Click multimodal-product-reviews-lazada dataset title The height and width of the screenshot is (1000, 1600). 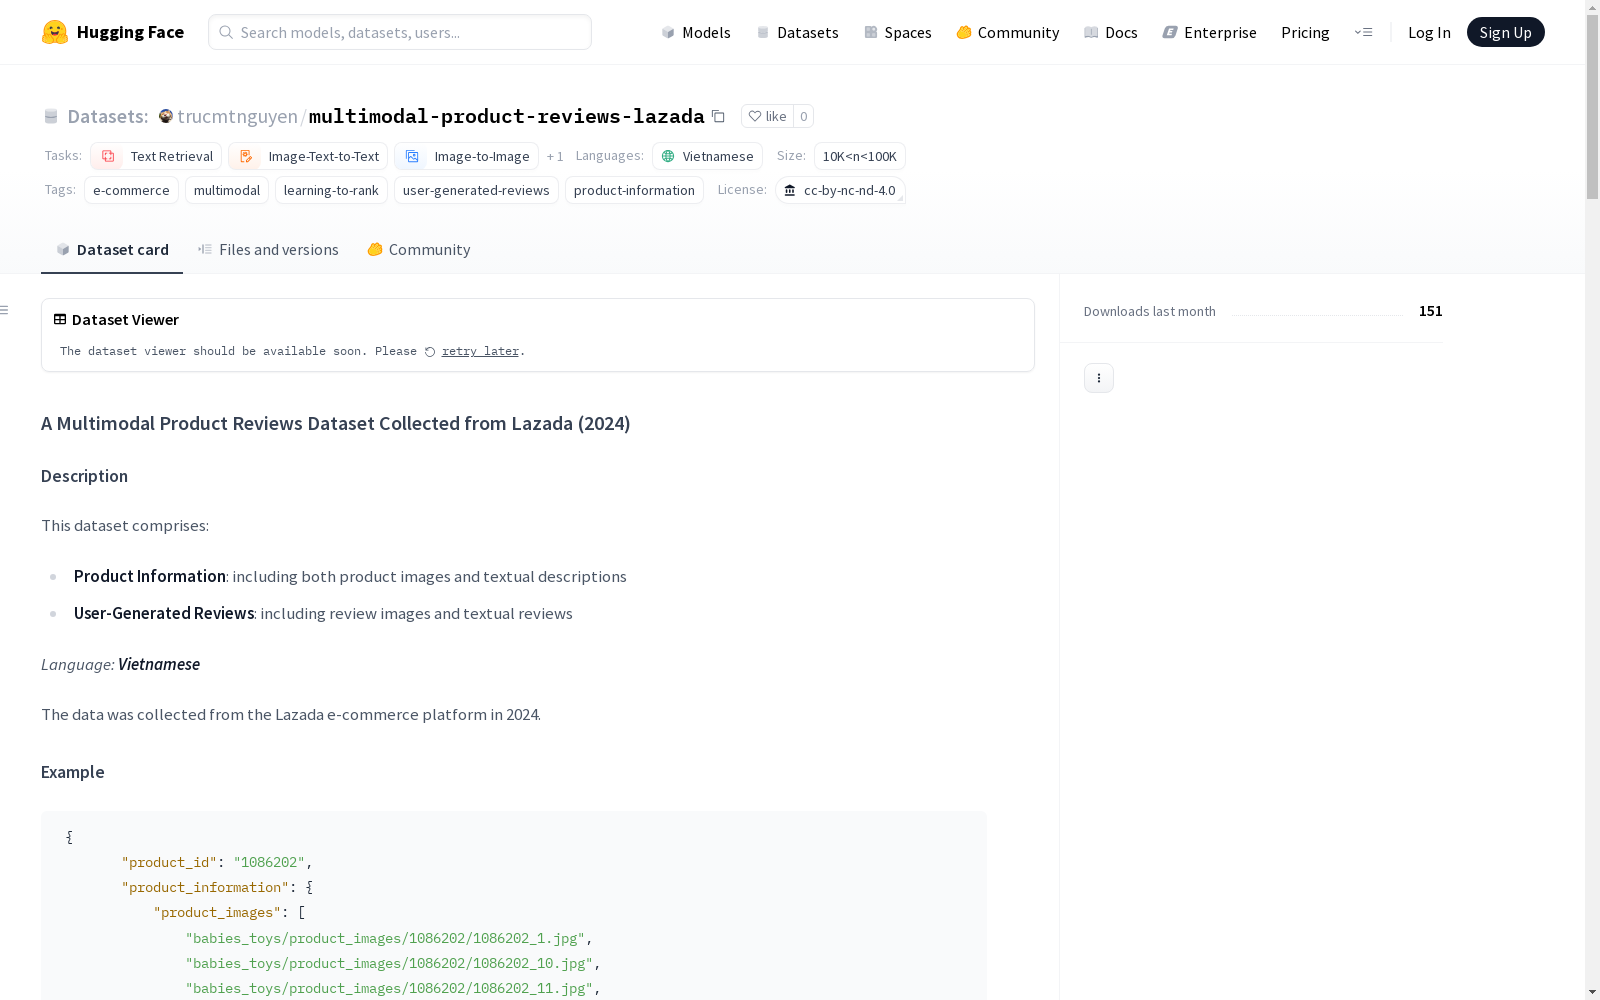[507, 116]
